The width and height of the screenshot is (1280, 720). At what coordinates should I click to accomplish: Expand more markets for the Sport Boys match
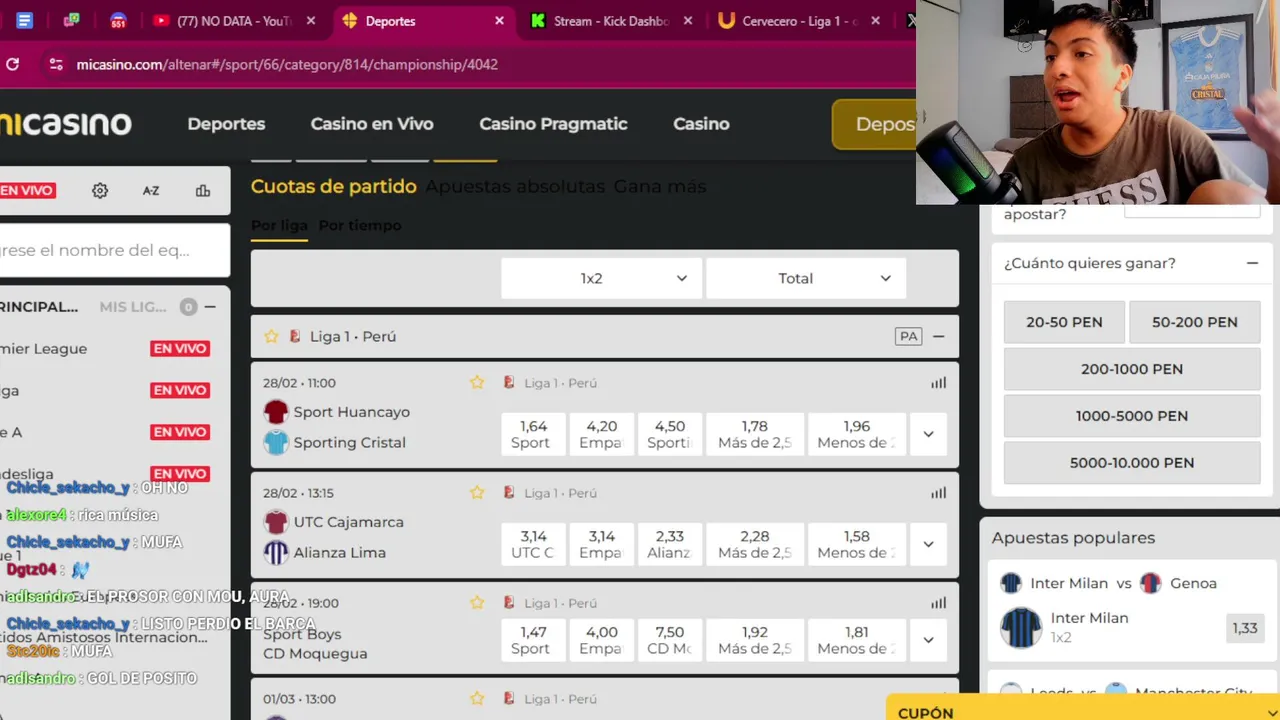click(x=928, y=640)
